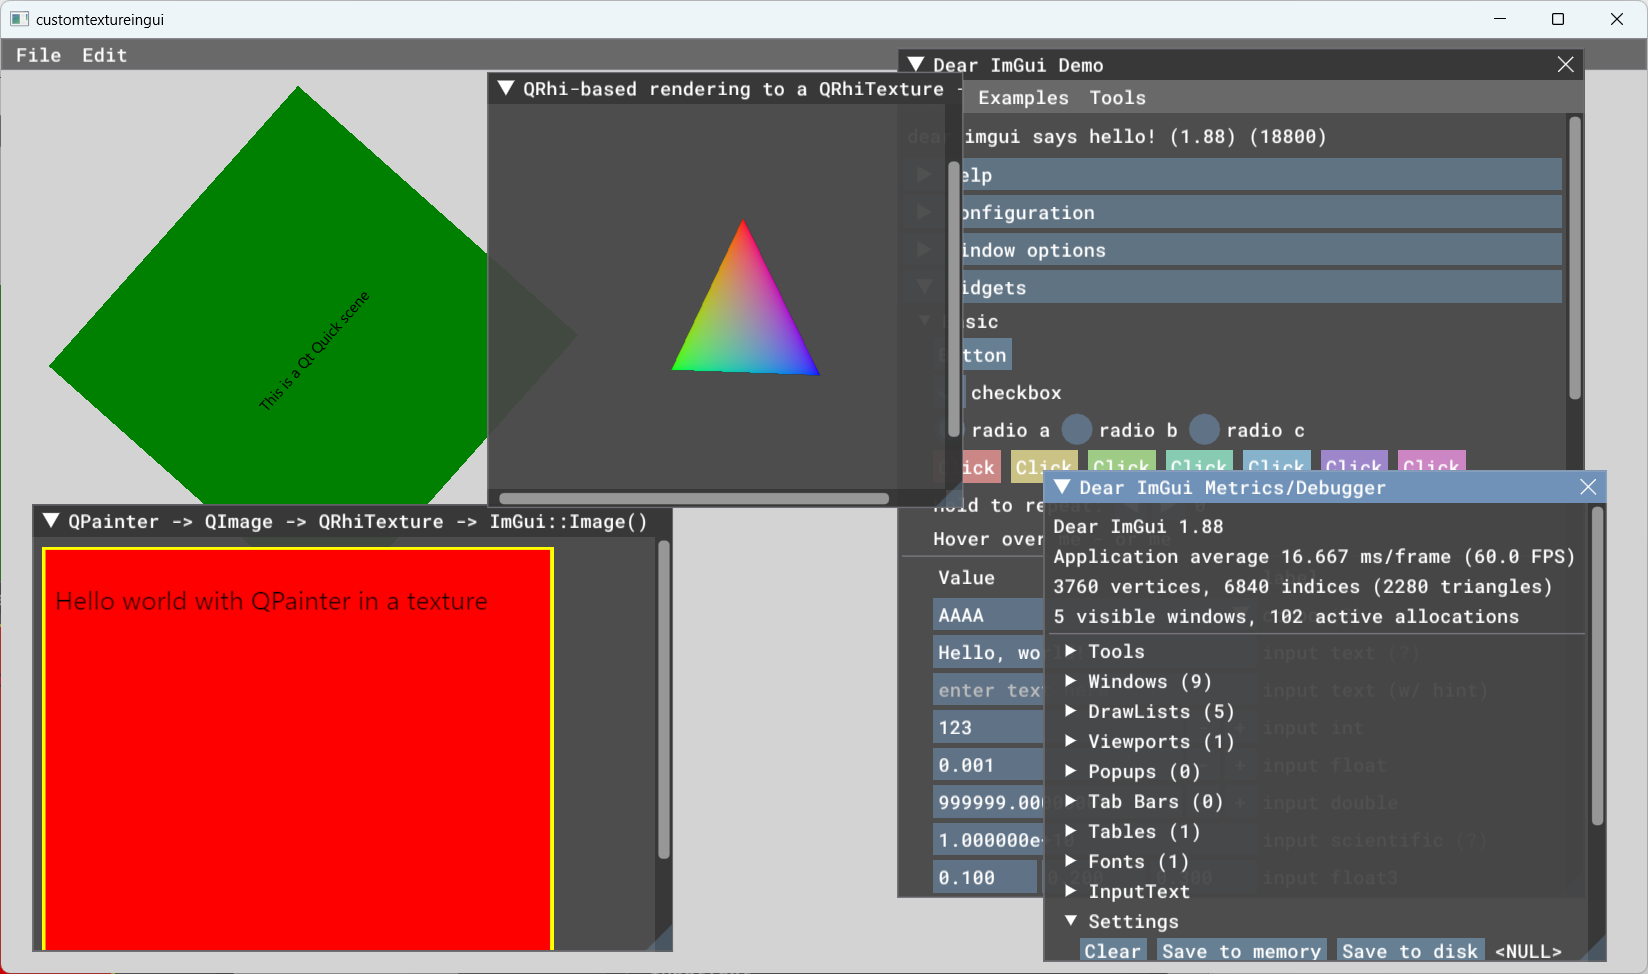Collapse the Settings tree node
1648x974 pixels.
[x=1071, y=921]
